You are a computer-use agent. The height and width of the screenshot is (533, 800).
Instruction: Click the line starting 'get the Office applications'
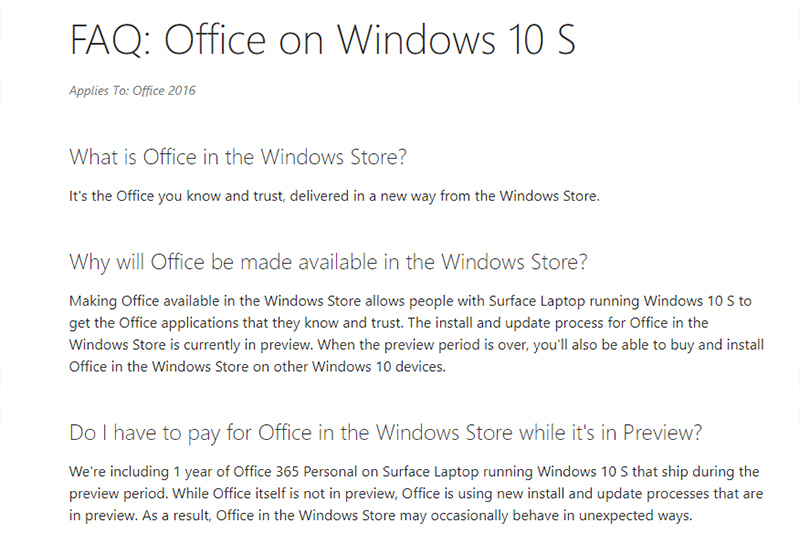tap(388, 322)
